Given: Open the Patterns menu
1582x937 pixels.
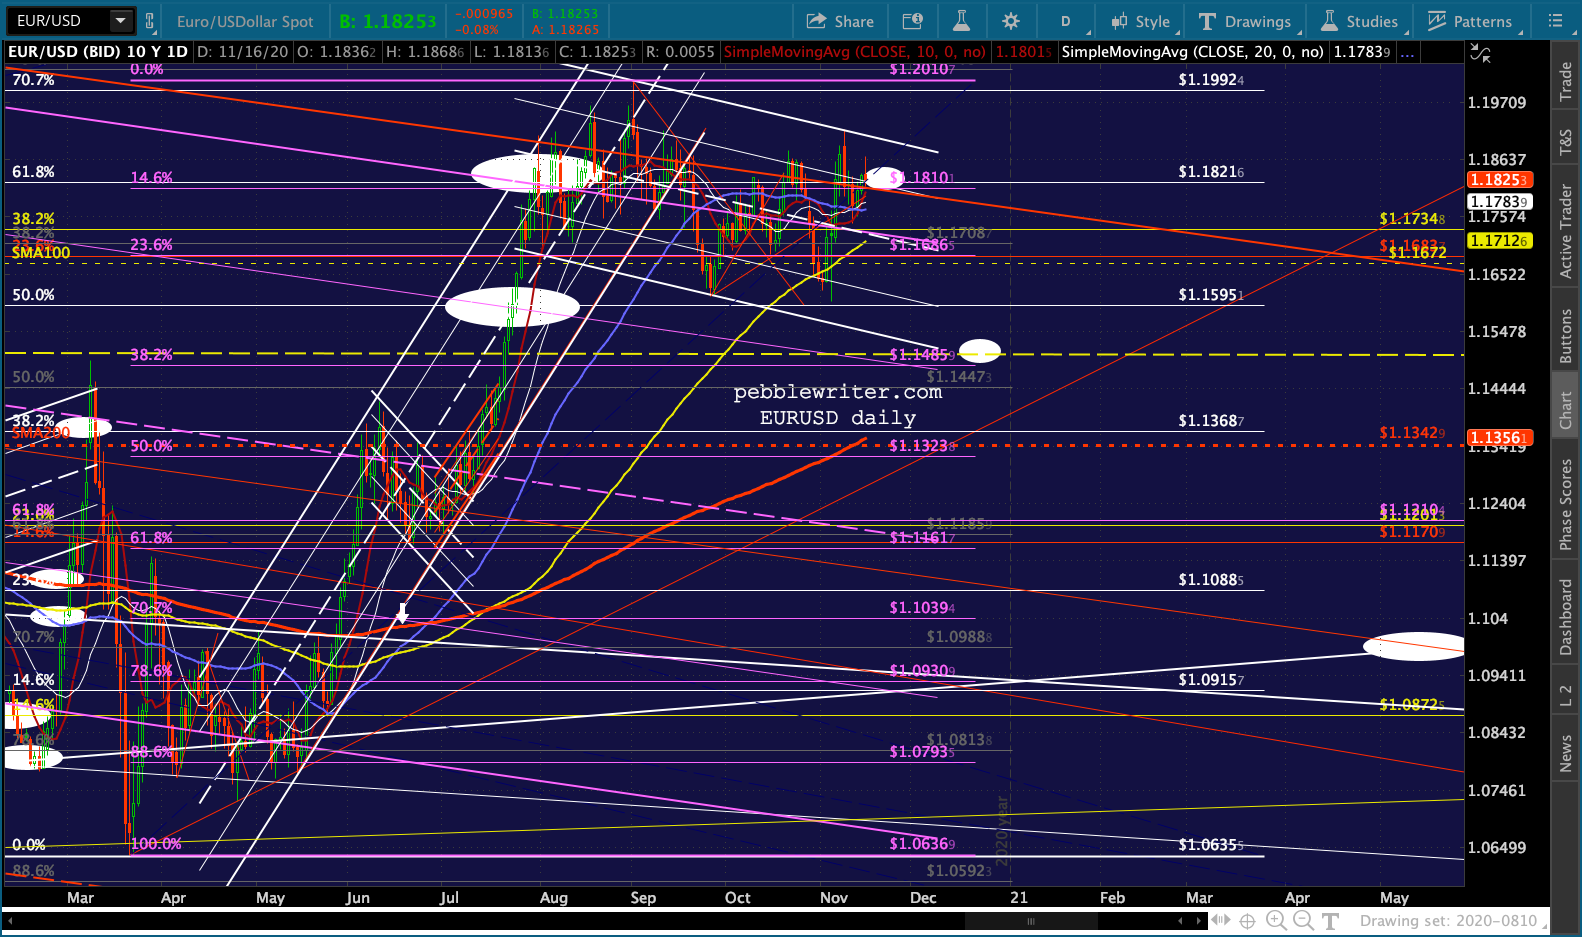Looking at the screenshot, I should pos(1470,21).
